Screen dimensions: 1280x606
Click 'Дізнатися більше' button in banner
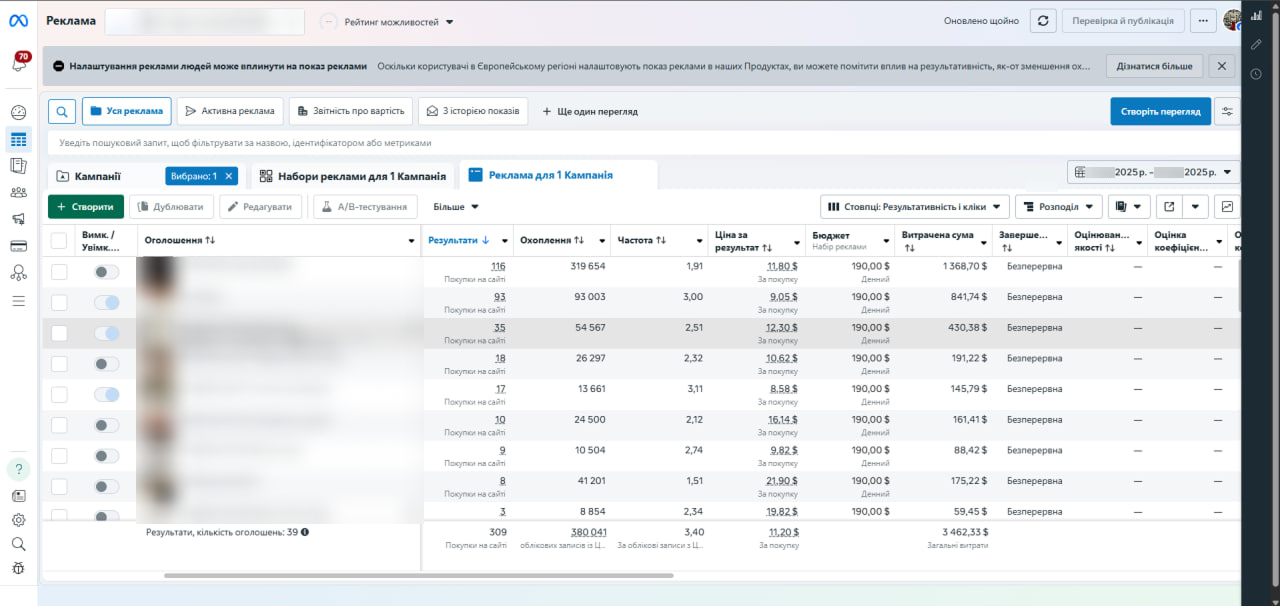coord(1154,66)
